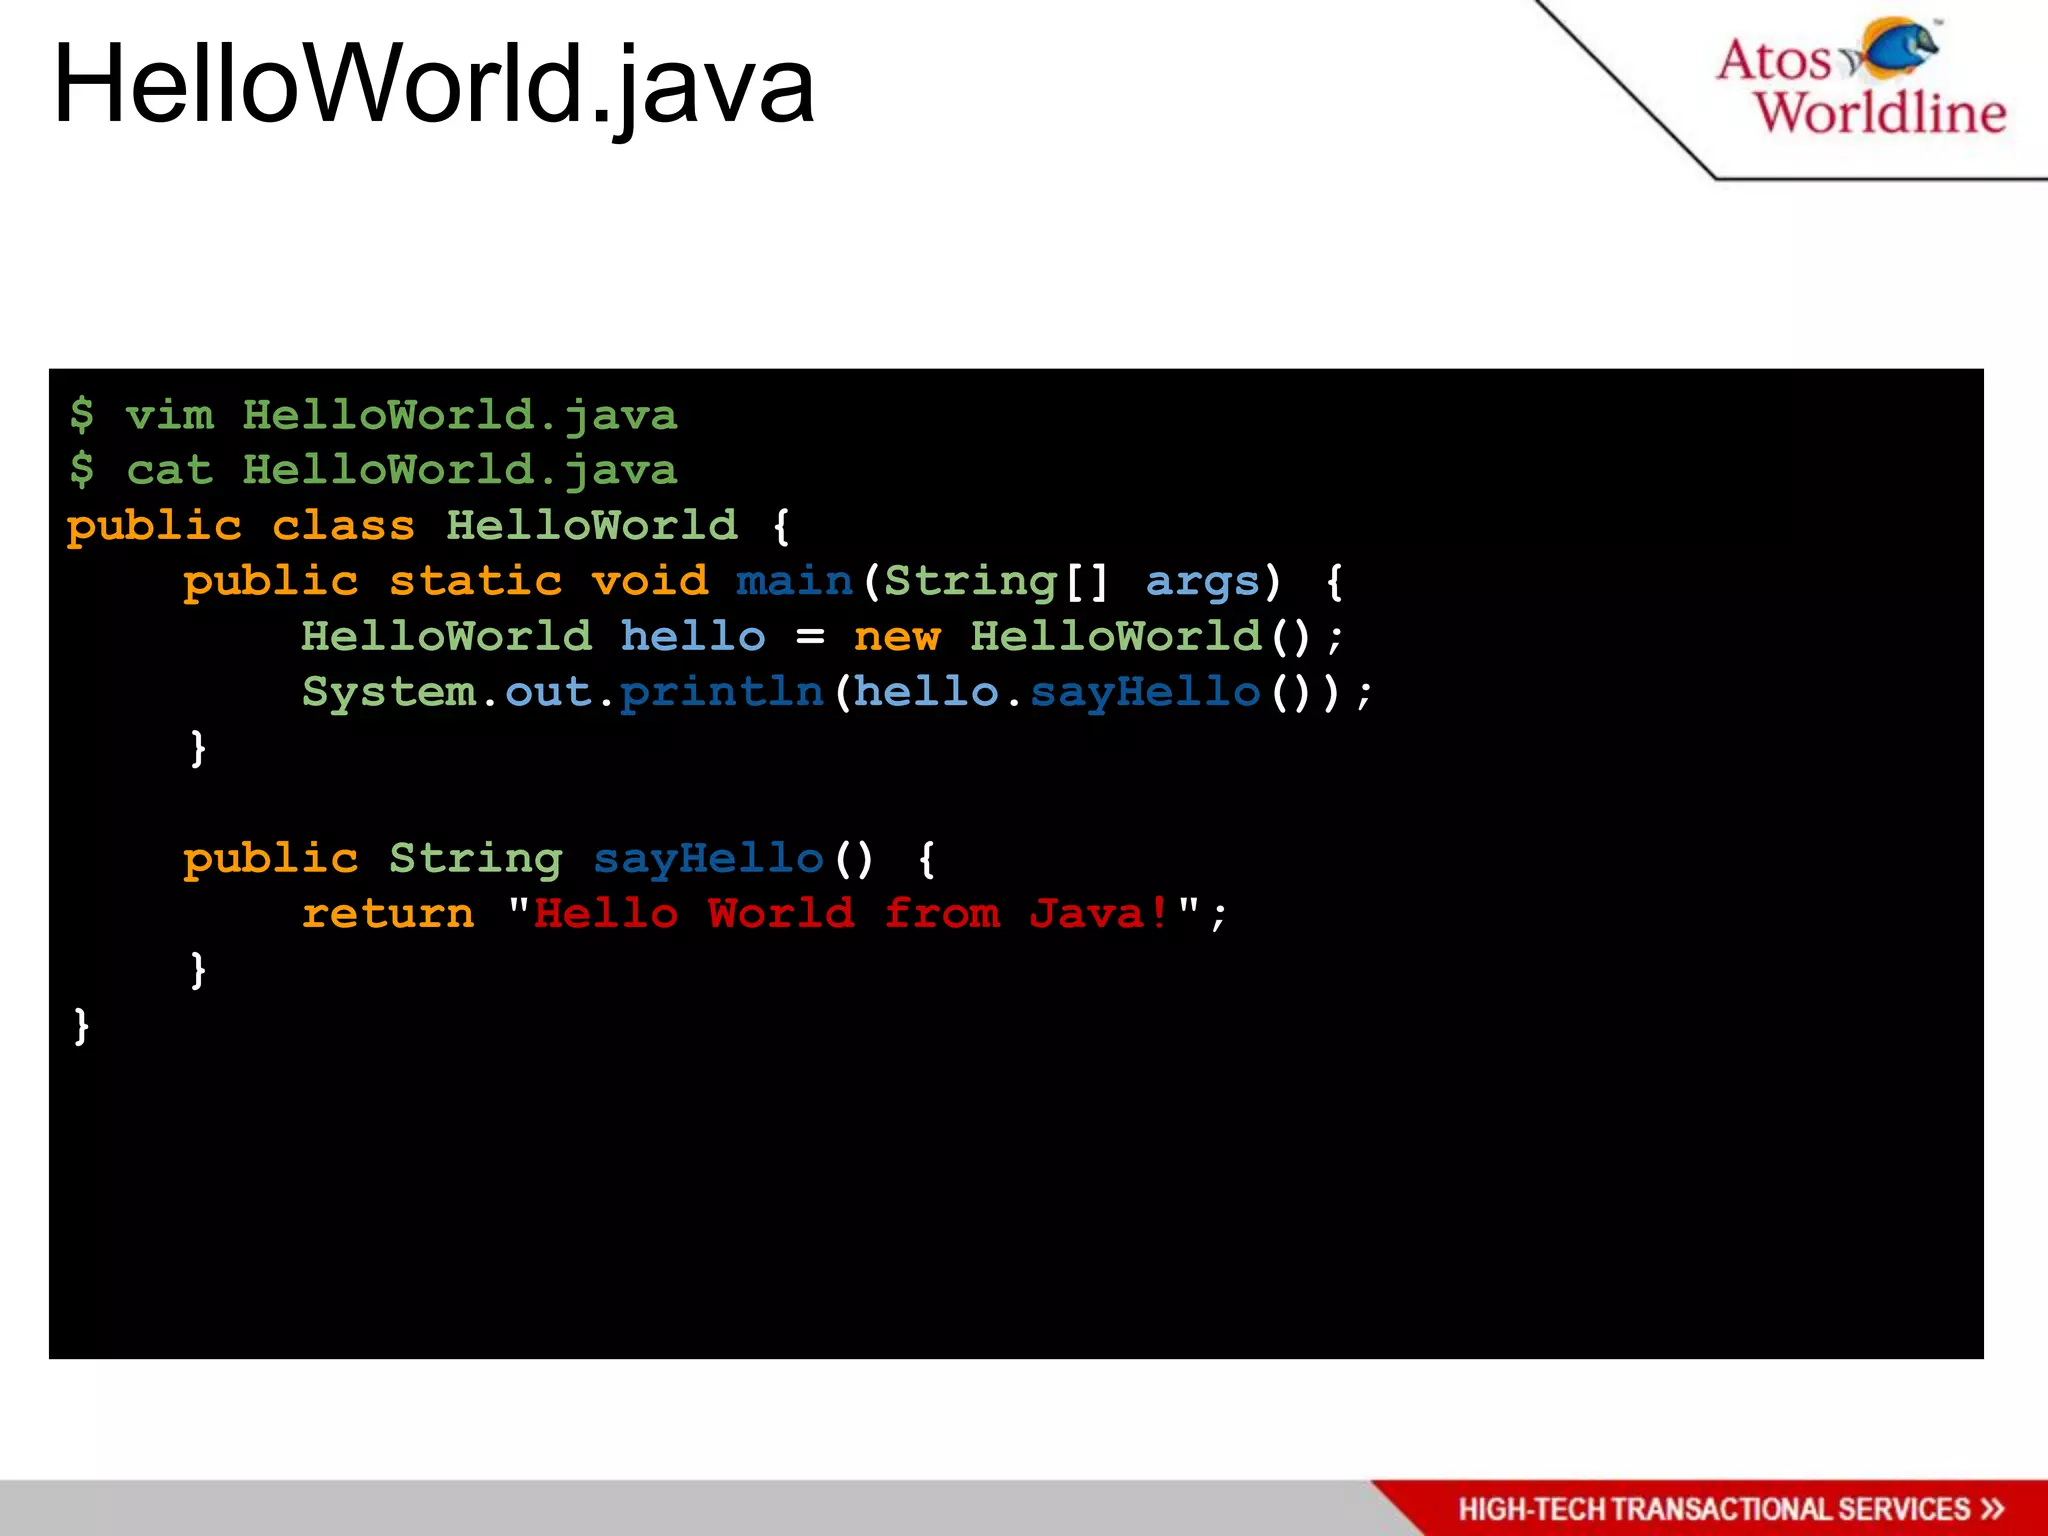The height and width of the screenshot is (1536, 2048).
Task: Click the 'static' keyword
Action: pyautogui.click(x=476, y=581)
